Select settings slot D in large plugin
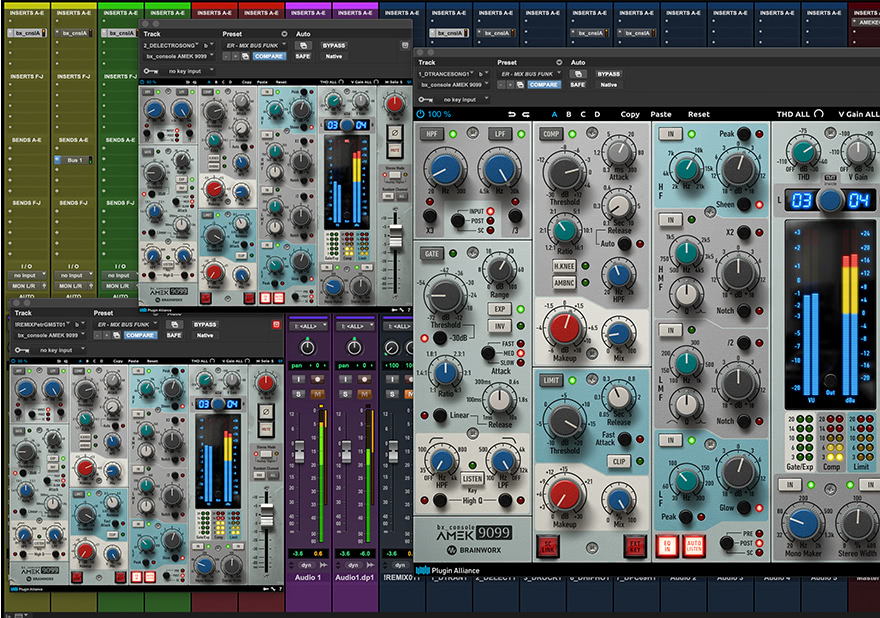880x618 pixels. (x=597, y=114)
